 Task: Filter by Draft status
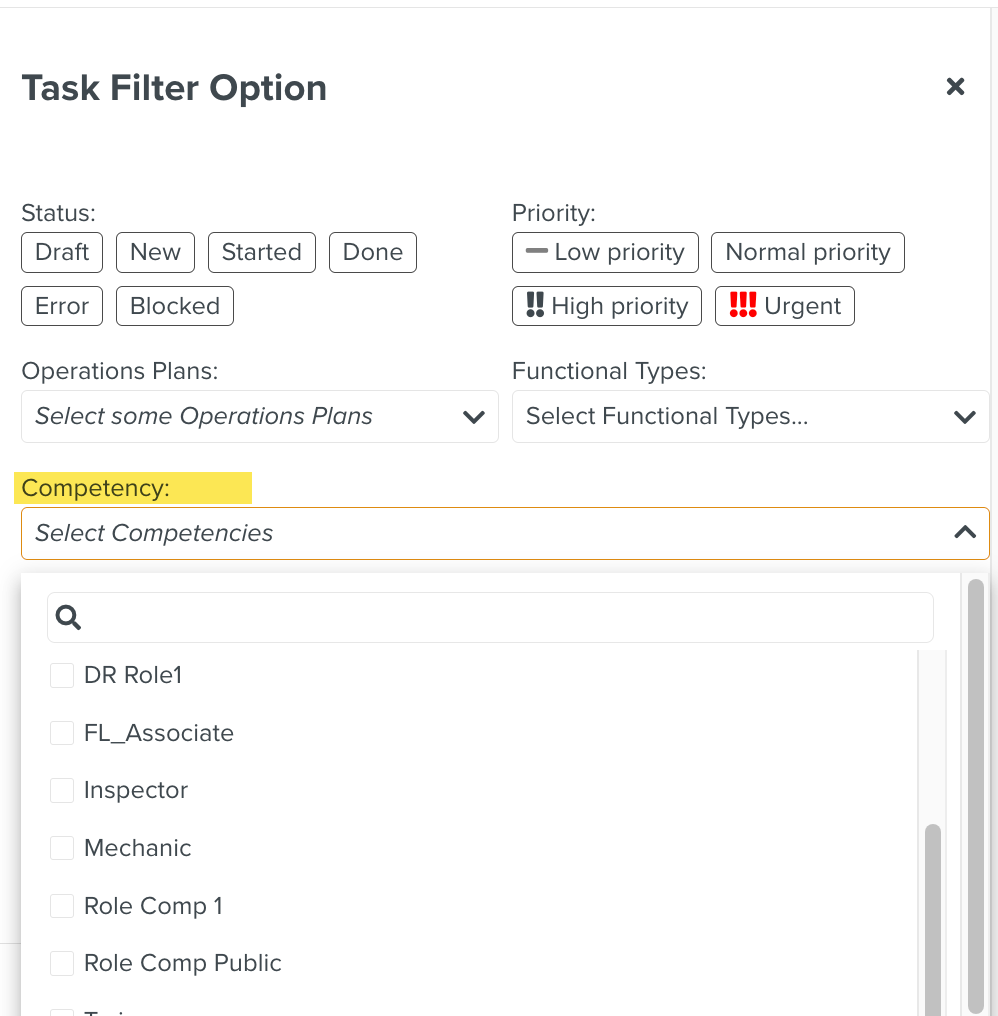click(x=62, y=252)
